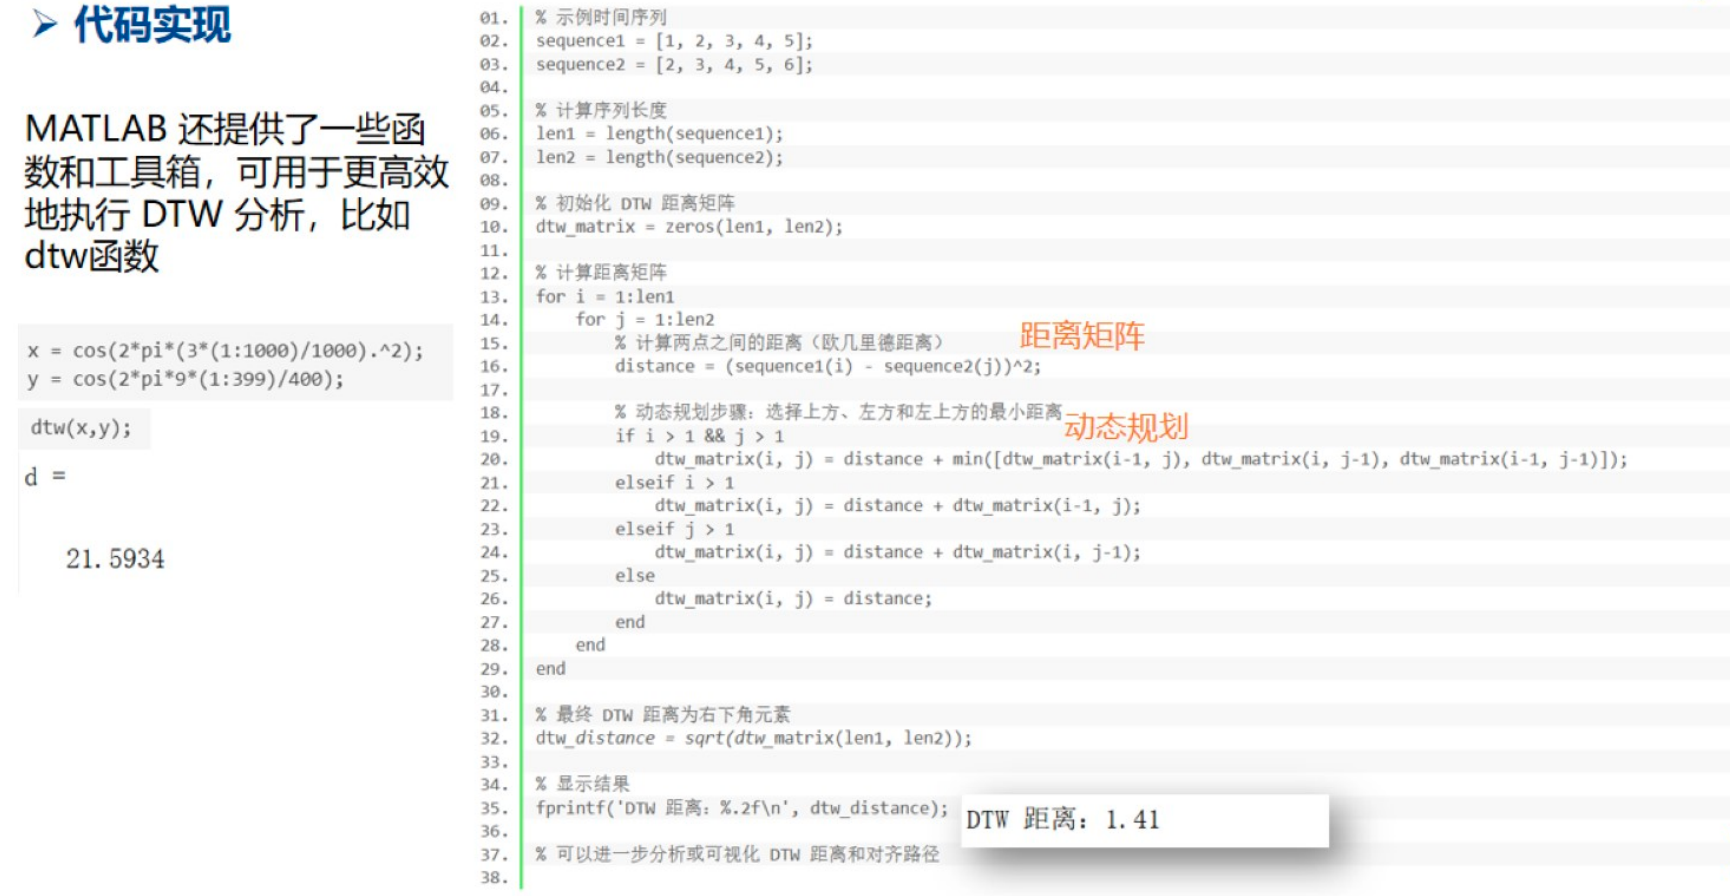This screenshot has height=896, width=1730.
Task: Click the line with min([dtw_matrix(i-1, j)...
Action: [x=1141, y=459]
